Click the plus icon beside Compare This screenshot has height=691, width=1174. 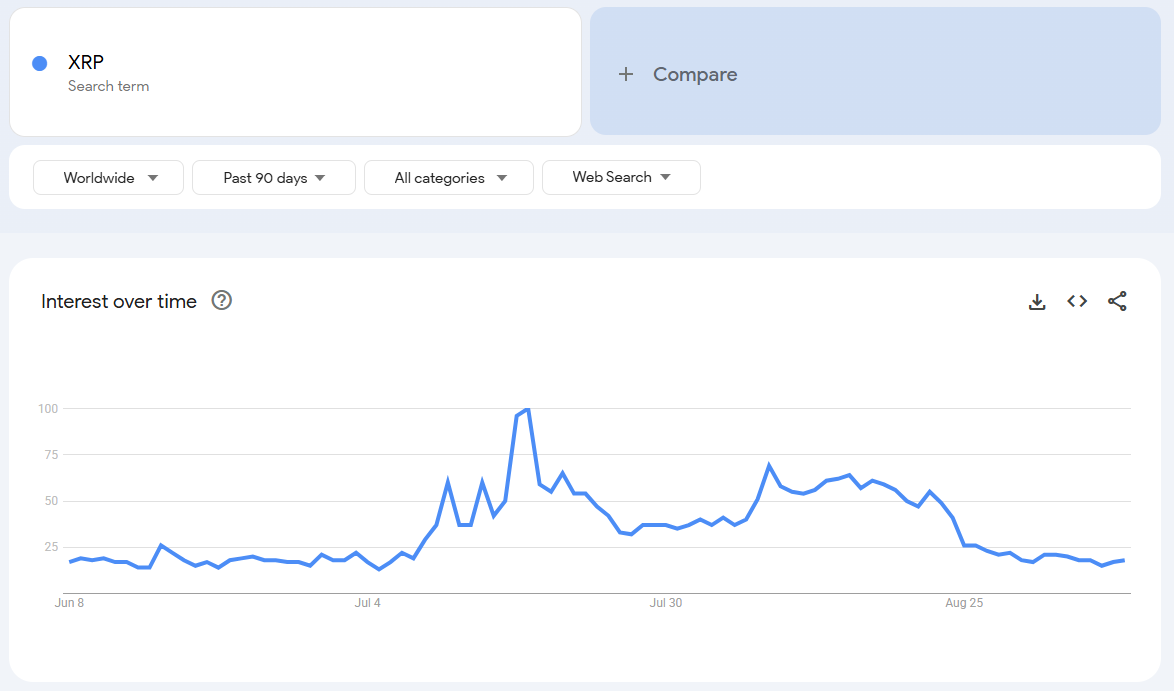(626, 74)
